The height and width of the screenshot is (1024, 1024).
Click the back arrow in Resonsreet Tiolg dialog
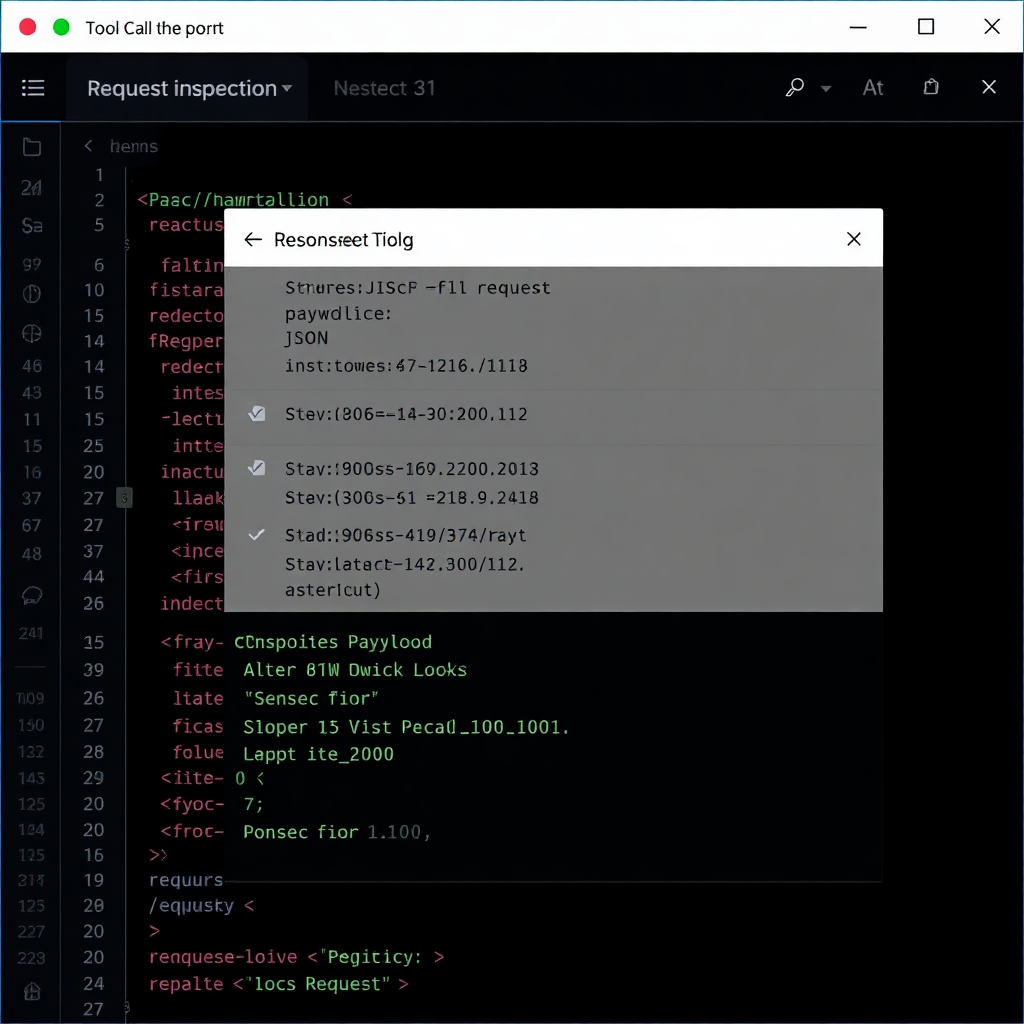253,240
